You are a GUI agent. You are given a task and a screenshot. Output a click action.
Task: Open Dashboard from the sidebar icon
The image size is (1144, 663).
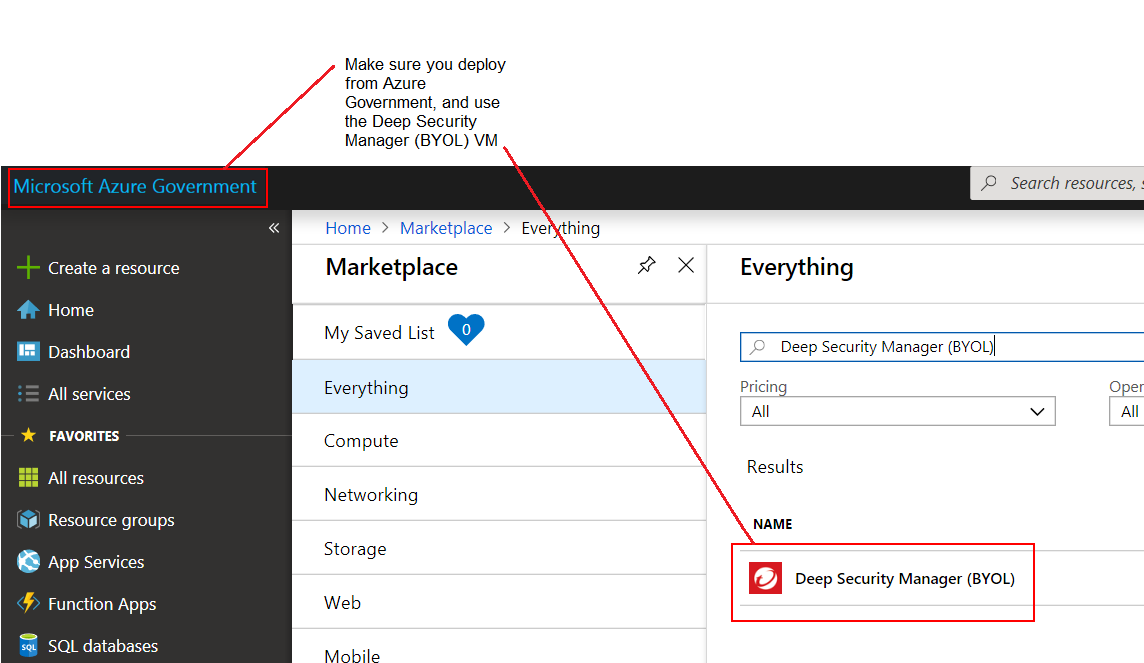tap(30, 351)
